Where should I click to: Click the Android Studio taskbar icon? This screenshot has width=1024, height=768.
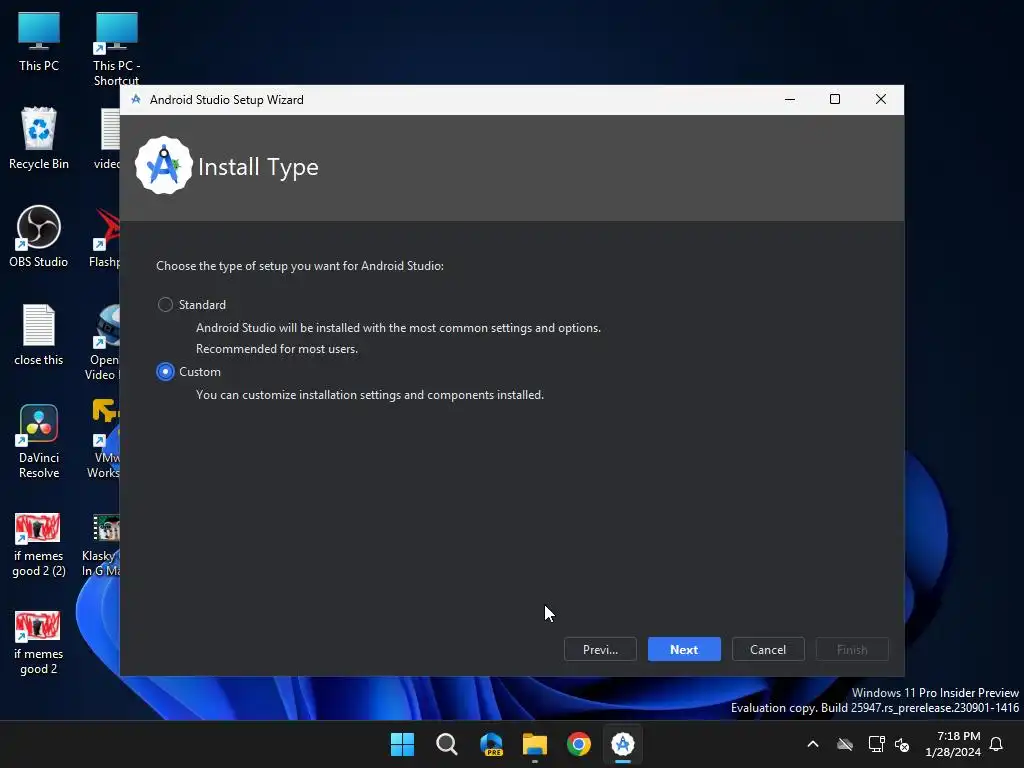(622, 744)
